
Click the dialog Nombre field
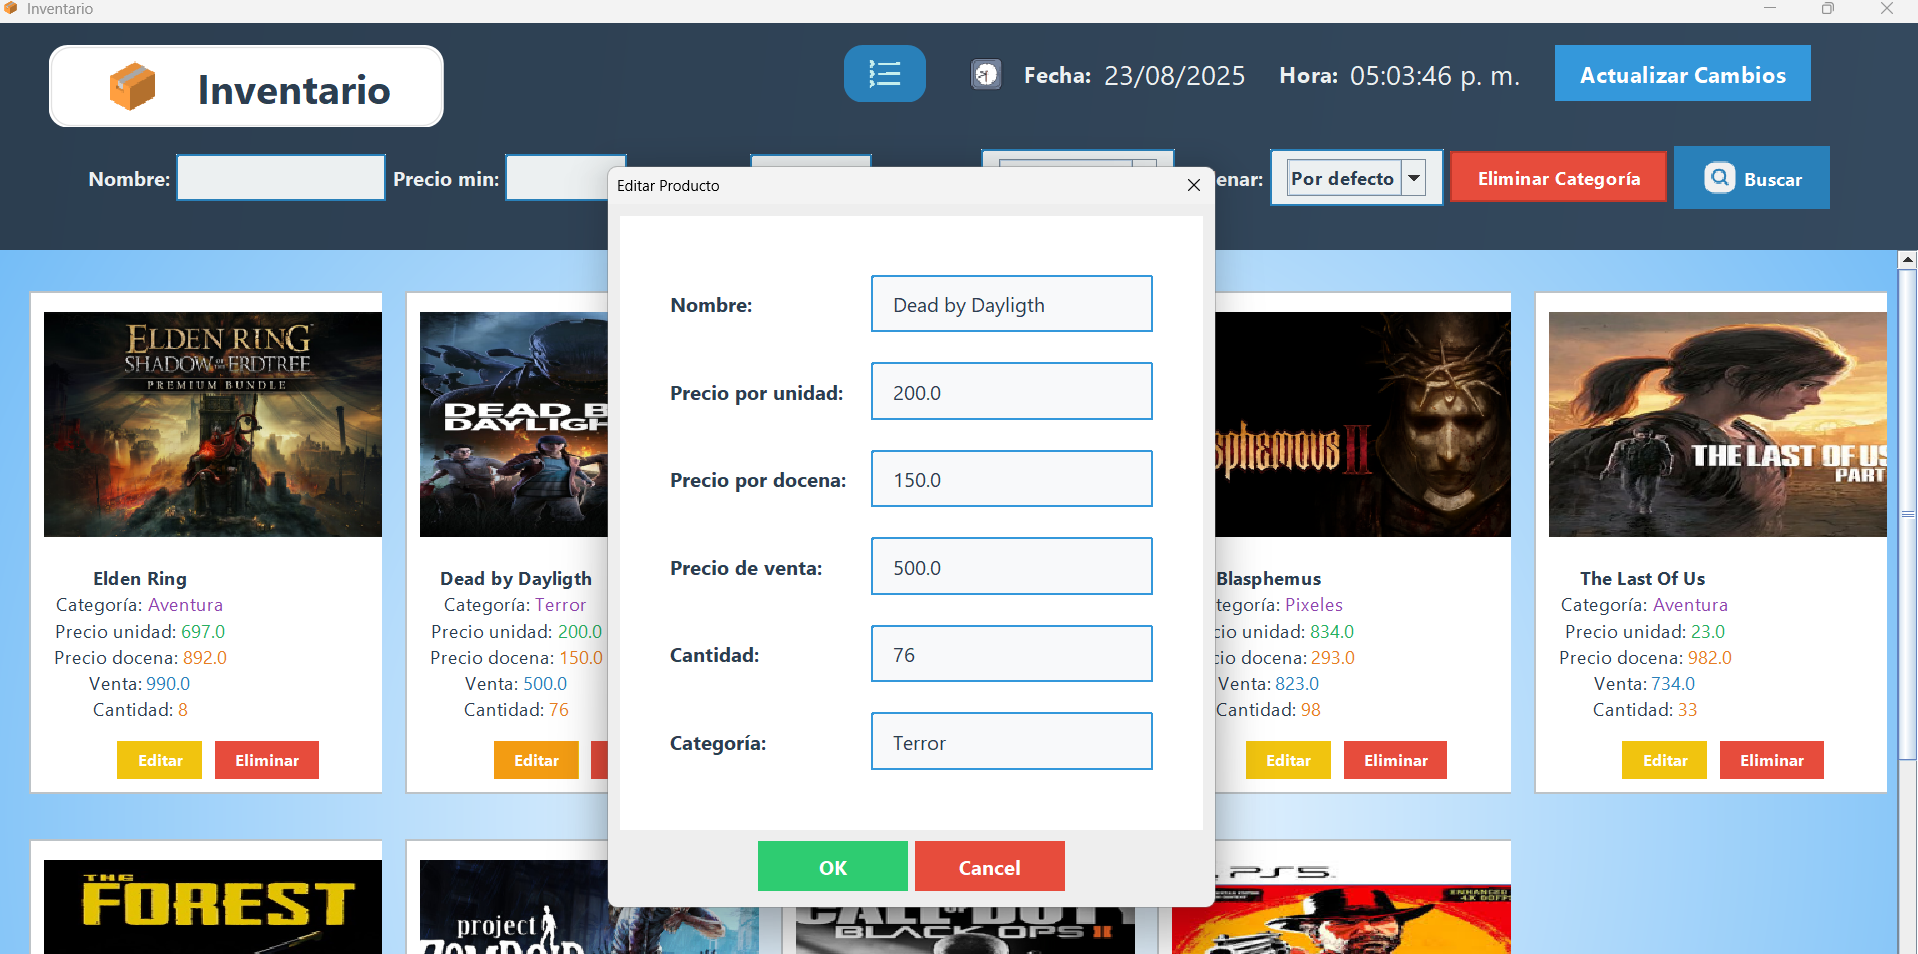(1011, 304)
